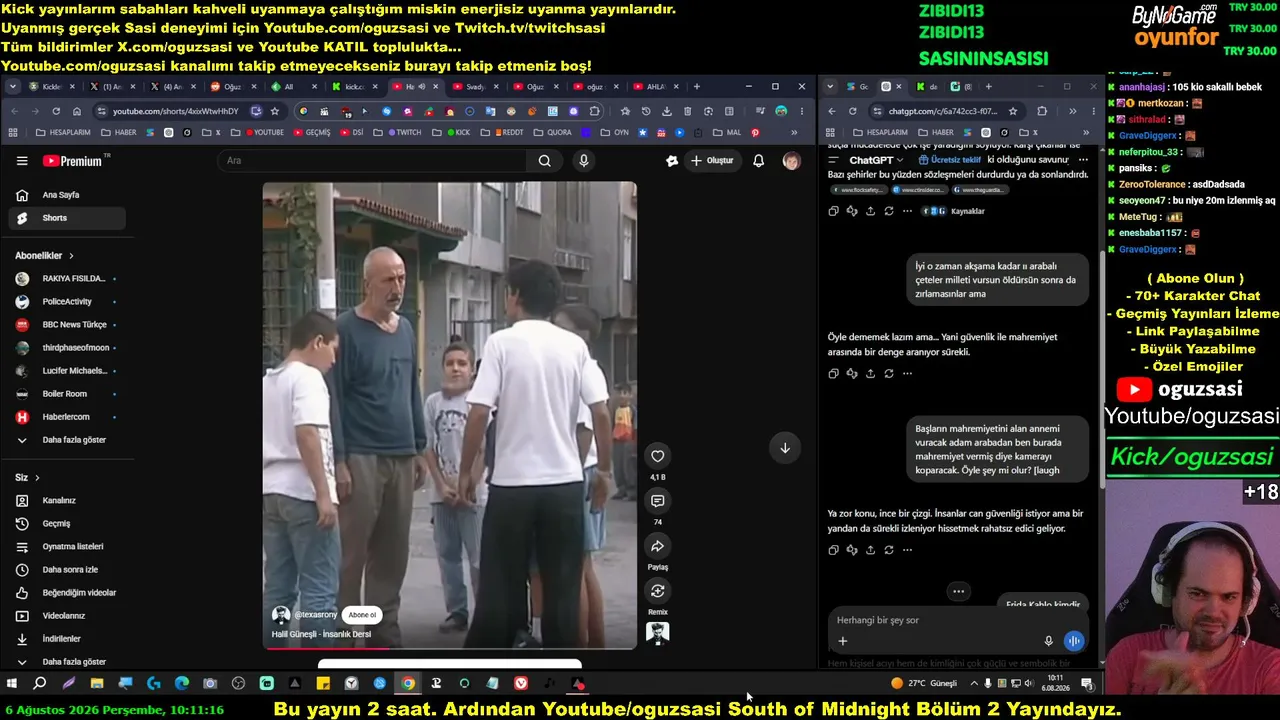Open Geçmiş in YouTube sidebar
The width and height of the screenshot is (1280, 720).
pos(68,524)
